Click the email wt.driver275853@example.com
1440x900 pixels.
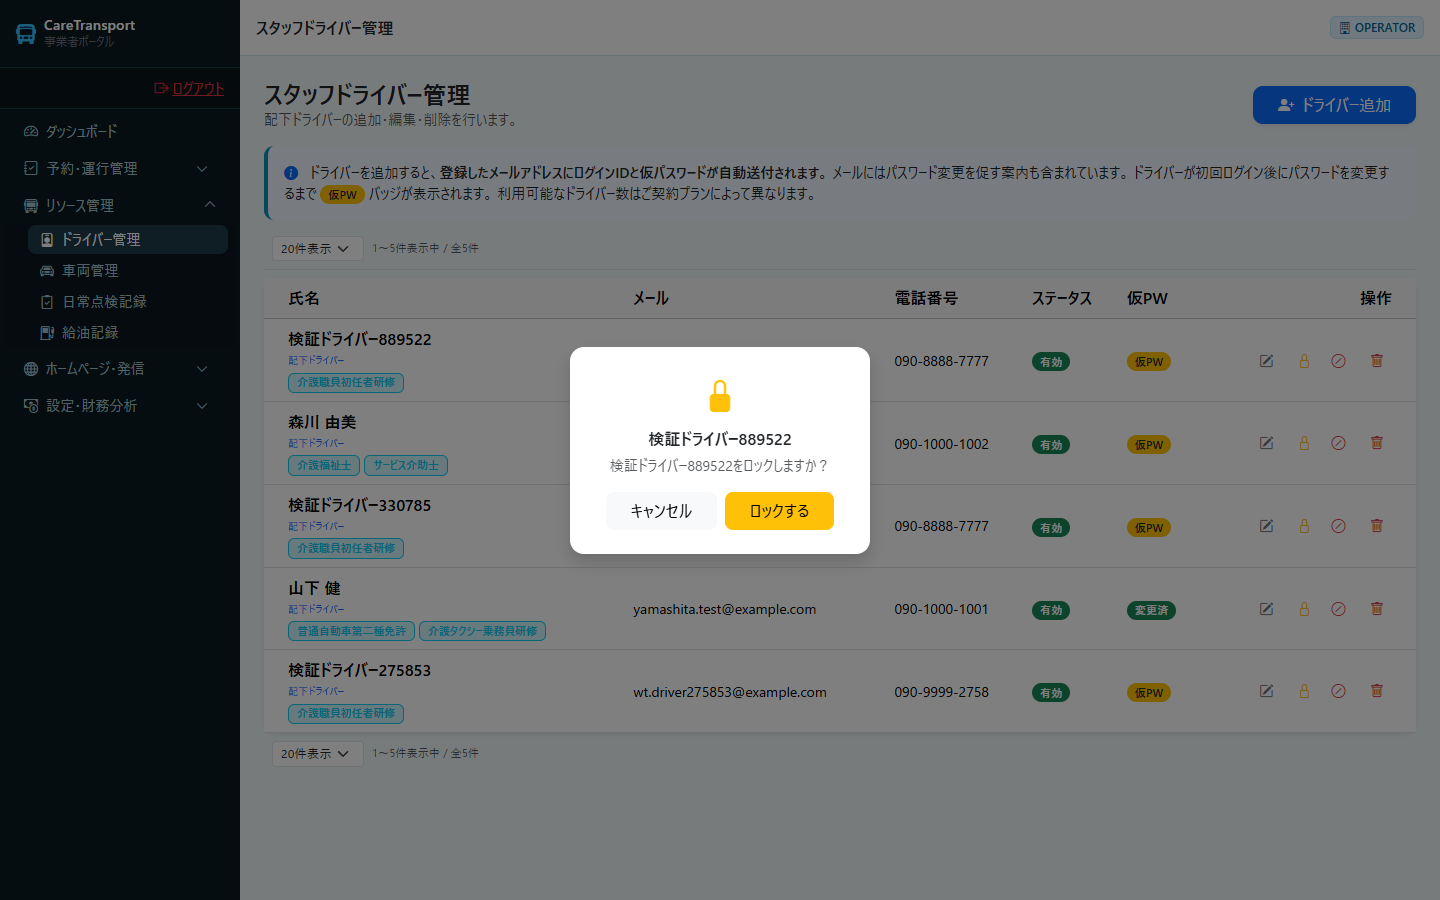(x=730, y=692)
